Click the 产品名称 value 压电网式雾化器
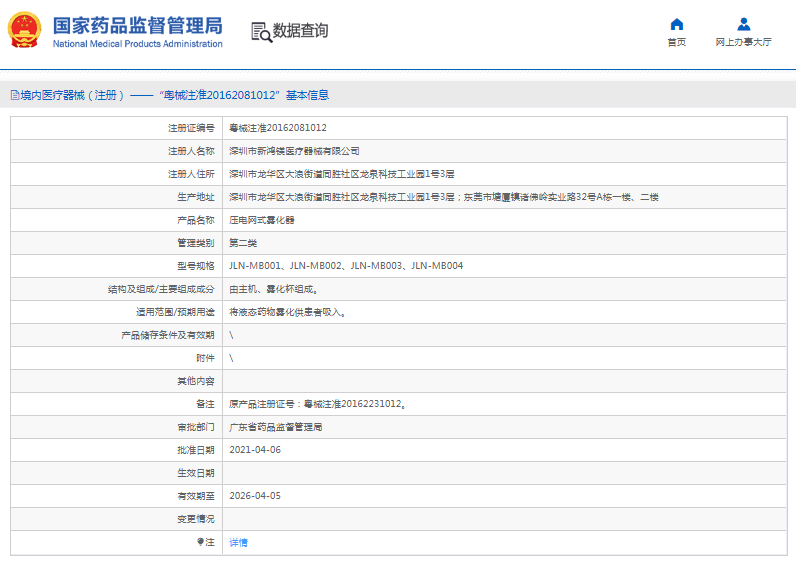The height and width of the screenshot is (562, 796). (x=262, y=220)
